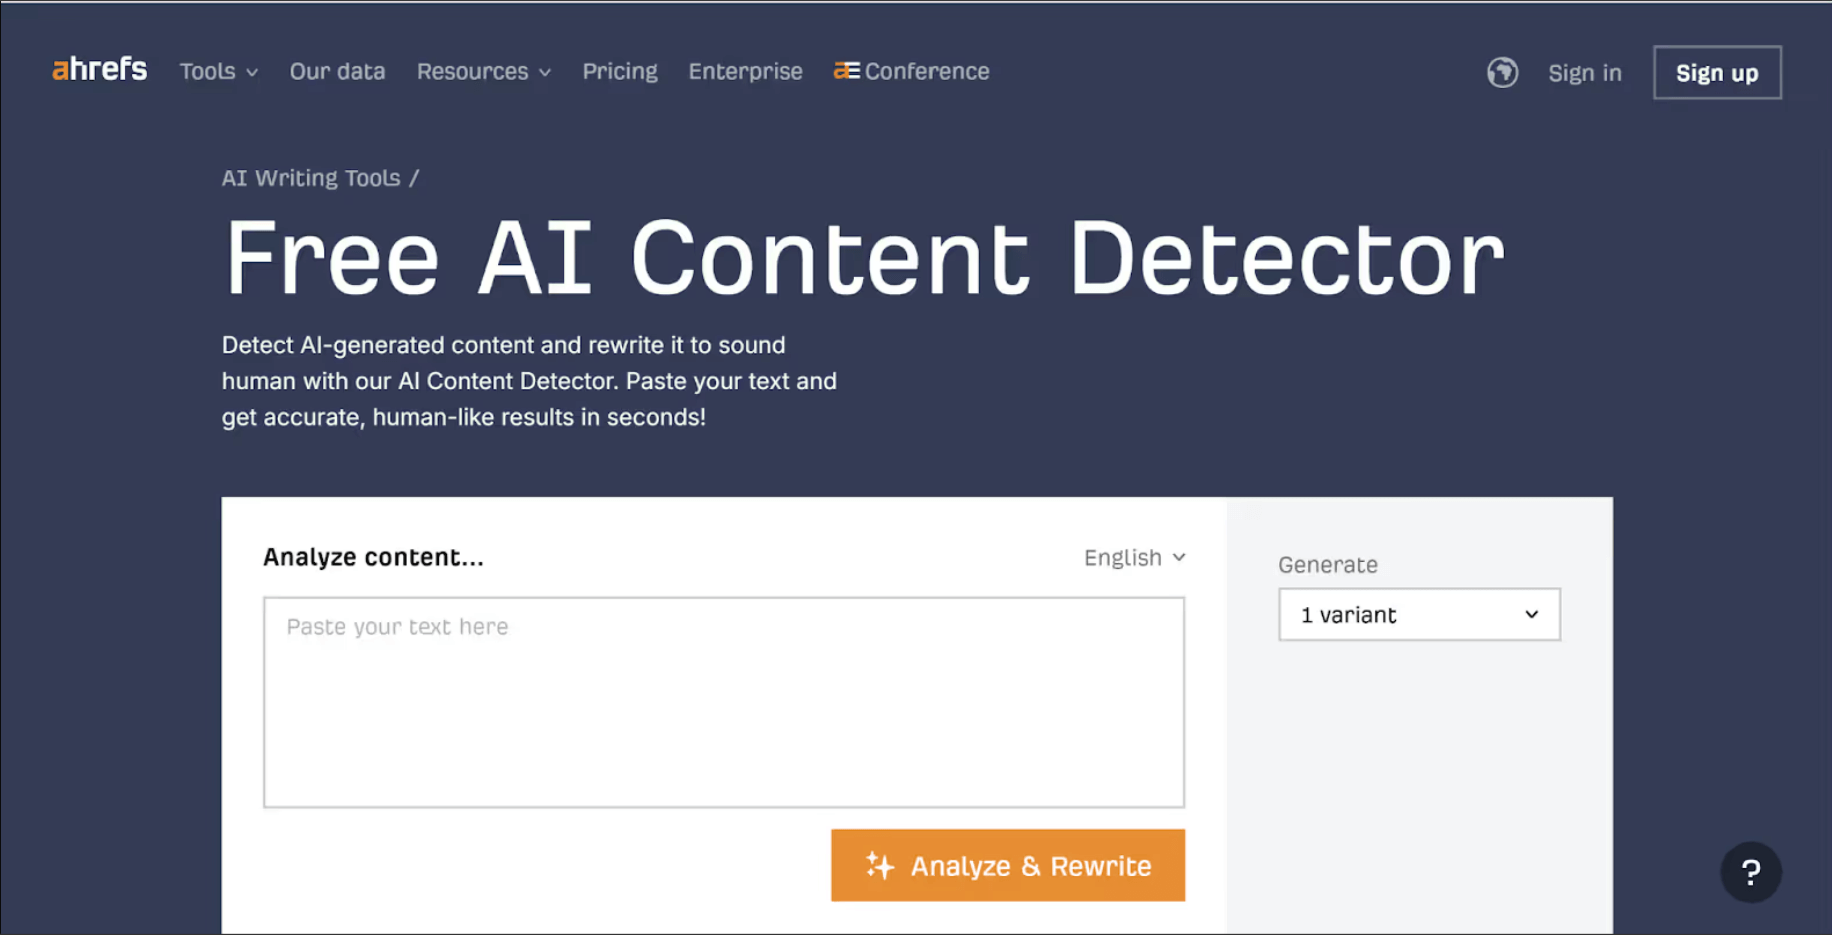Click the Sign in link
Image resolution: width=1832 pixels, height=935 pixels.
coord(1584,73)
